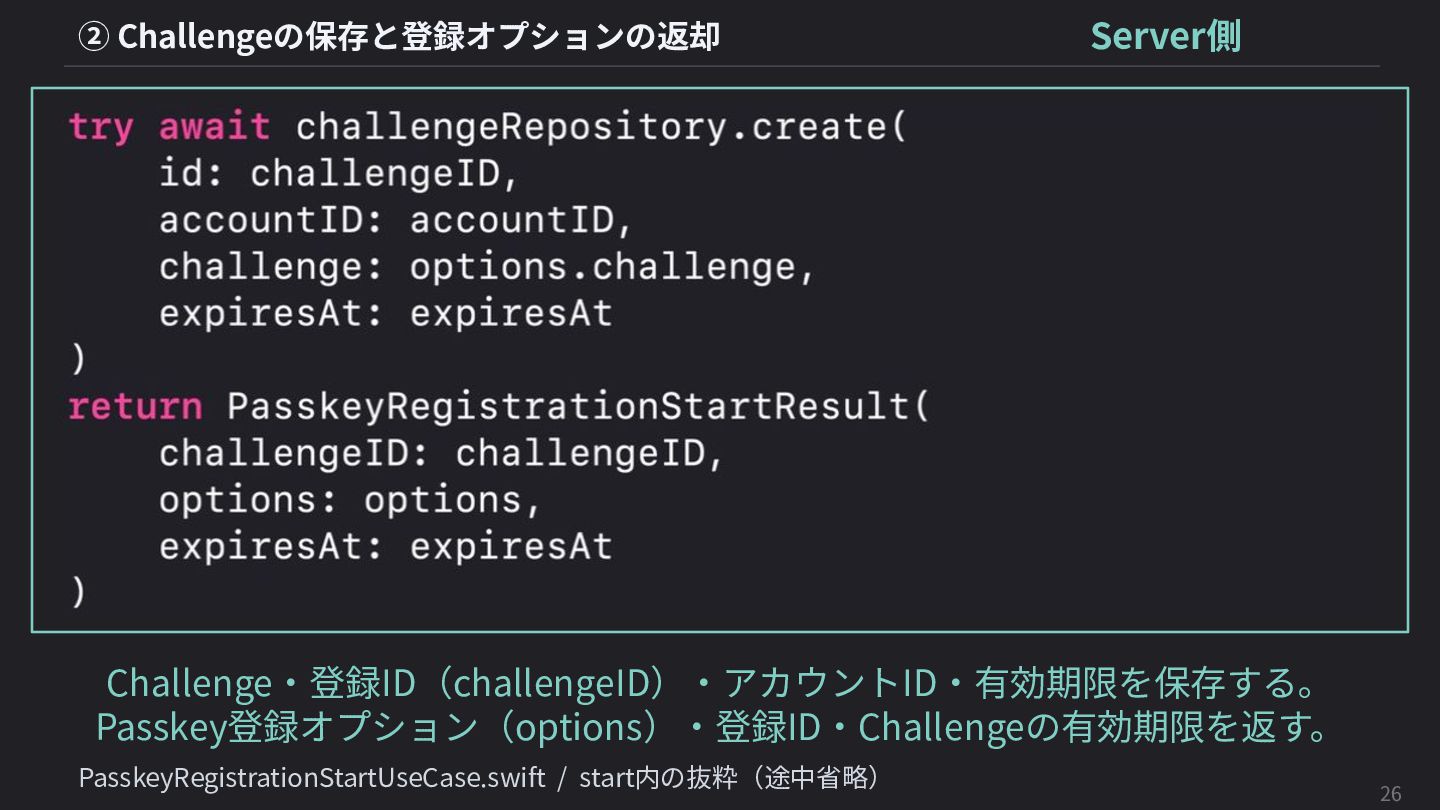Click the last expiresAt: expiresAt line
Image resolution: width=1440 pixels, height=810 pixels.
click(386, 547)
